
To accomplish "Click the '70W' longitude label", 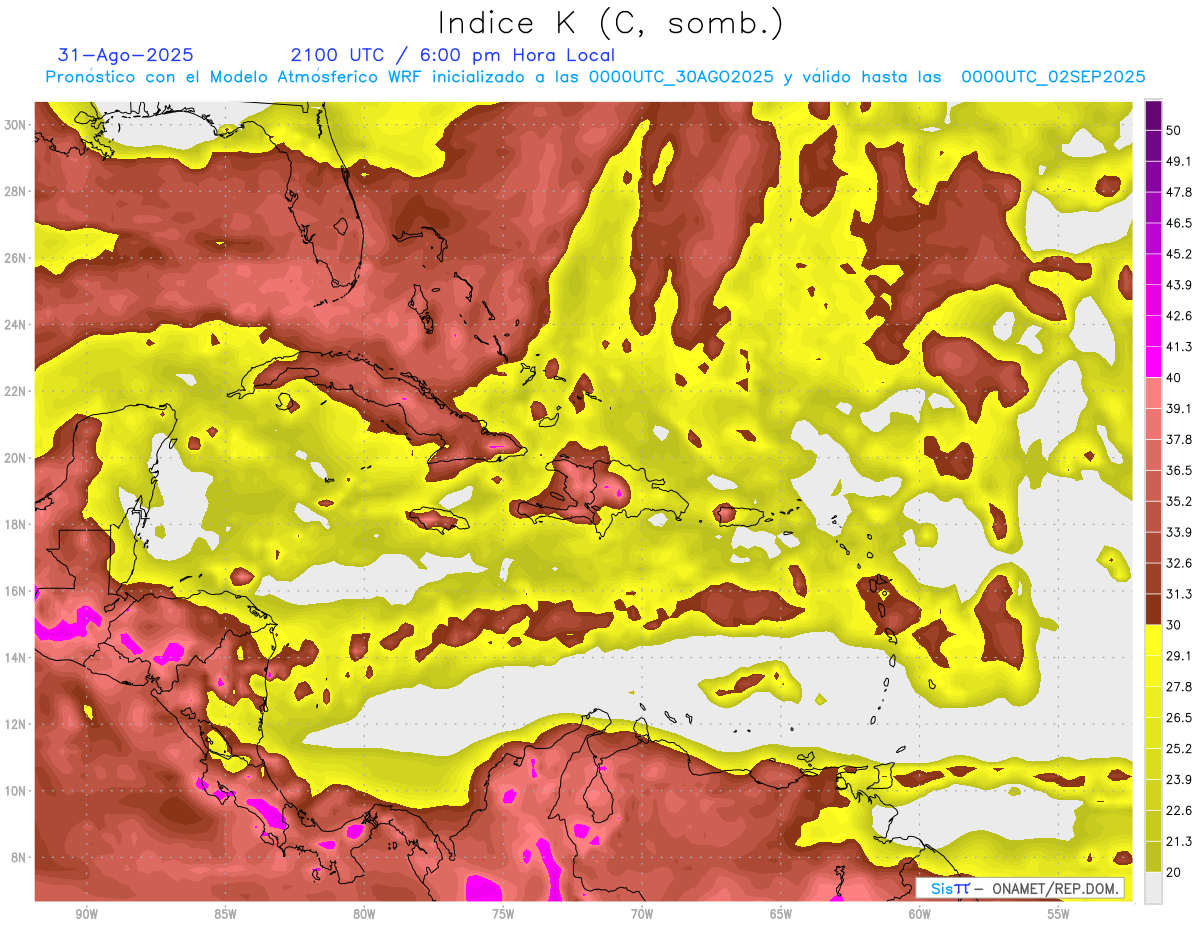I will pyautogui.click(x=642, y=914).
